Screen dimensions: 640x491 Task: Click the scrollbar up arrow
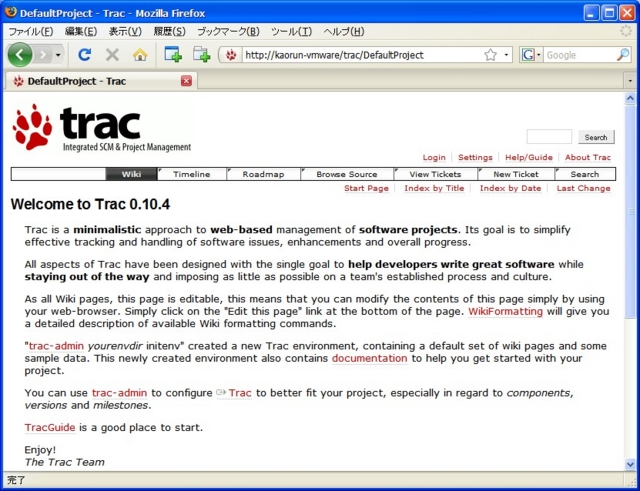[x=630, y=98]
